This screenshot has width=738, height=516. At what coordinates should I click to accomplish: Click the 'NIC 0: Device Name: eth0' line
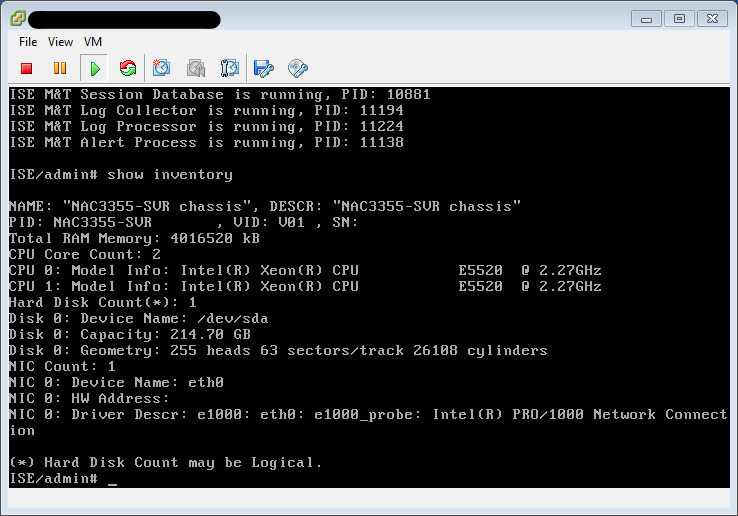tap(116, 383)
